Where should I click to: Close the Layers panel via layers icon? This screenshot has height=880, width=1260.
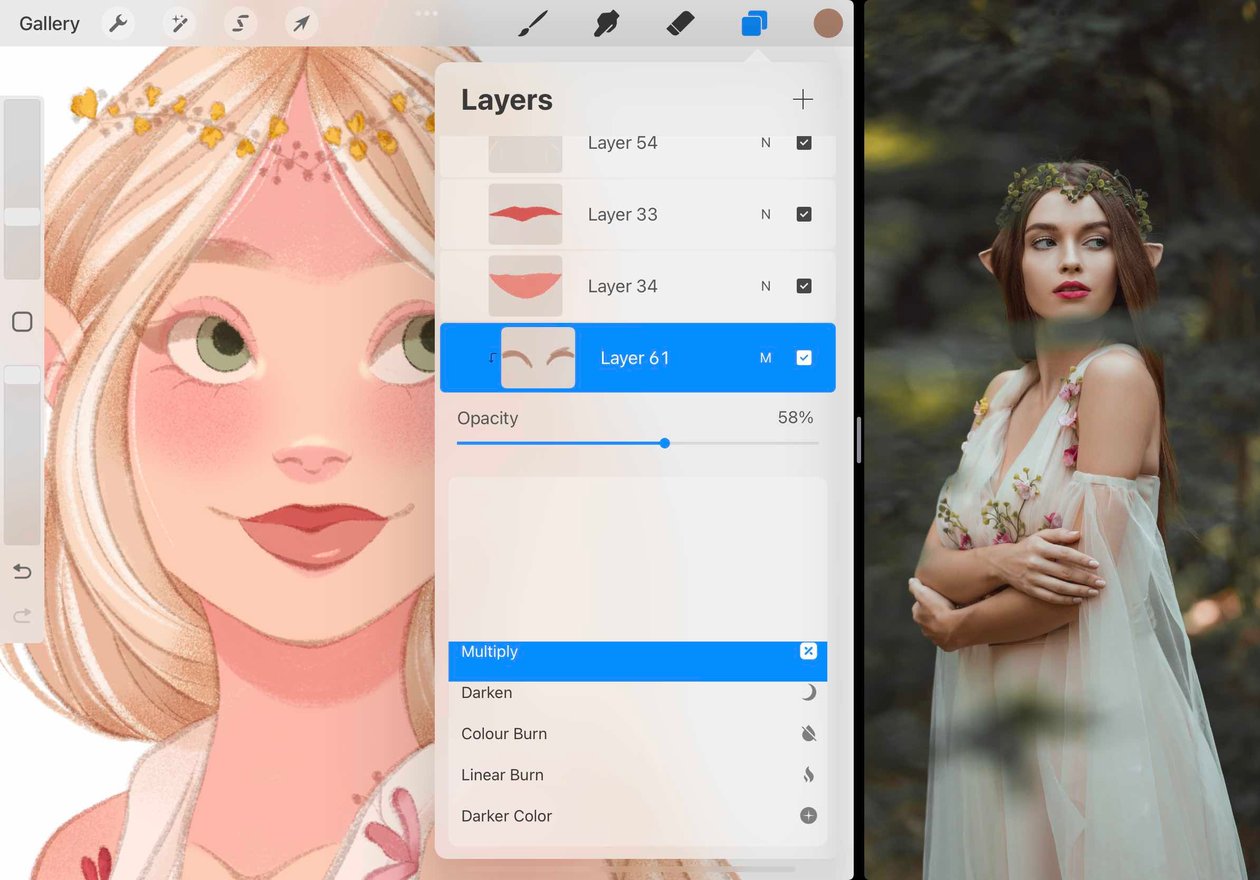pyautogui.click(x=754, y=23)
